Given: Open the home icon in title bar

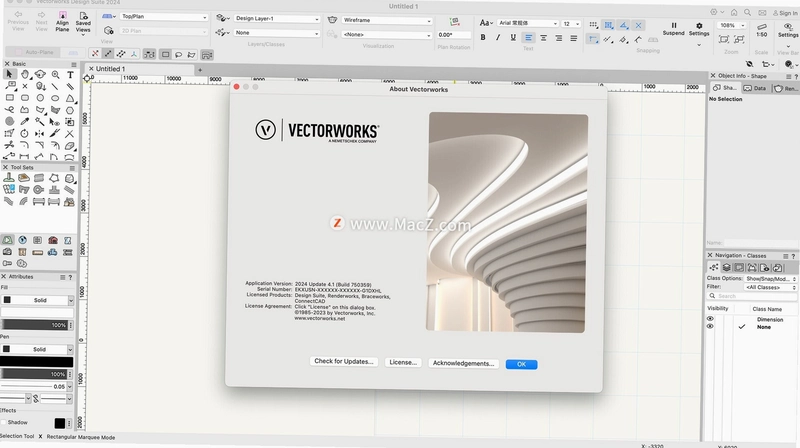Looking at the screenshot, I should [734, 13].
